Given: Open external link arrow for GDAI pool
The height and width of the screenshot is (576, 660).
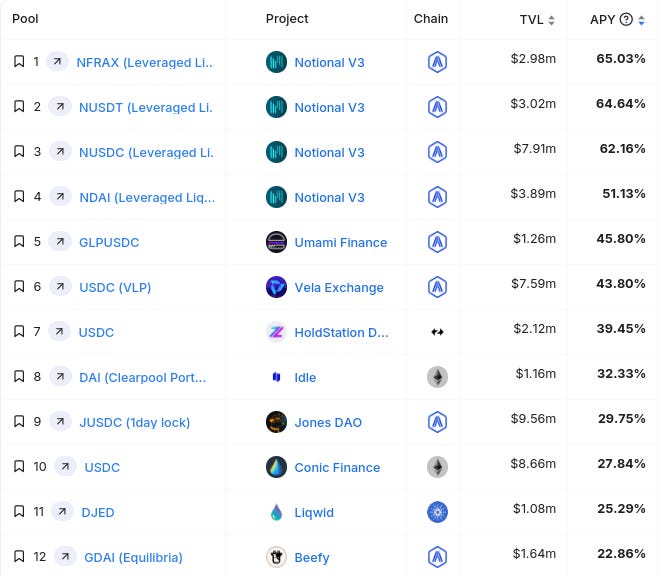Looking at the screenshot, I should pos(65,557).
